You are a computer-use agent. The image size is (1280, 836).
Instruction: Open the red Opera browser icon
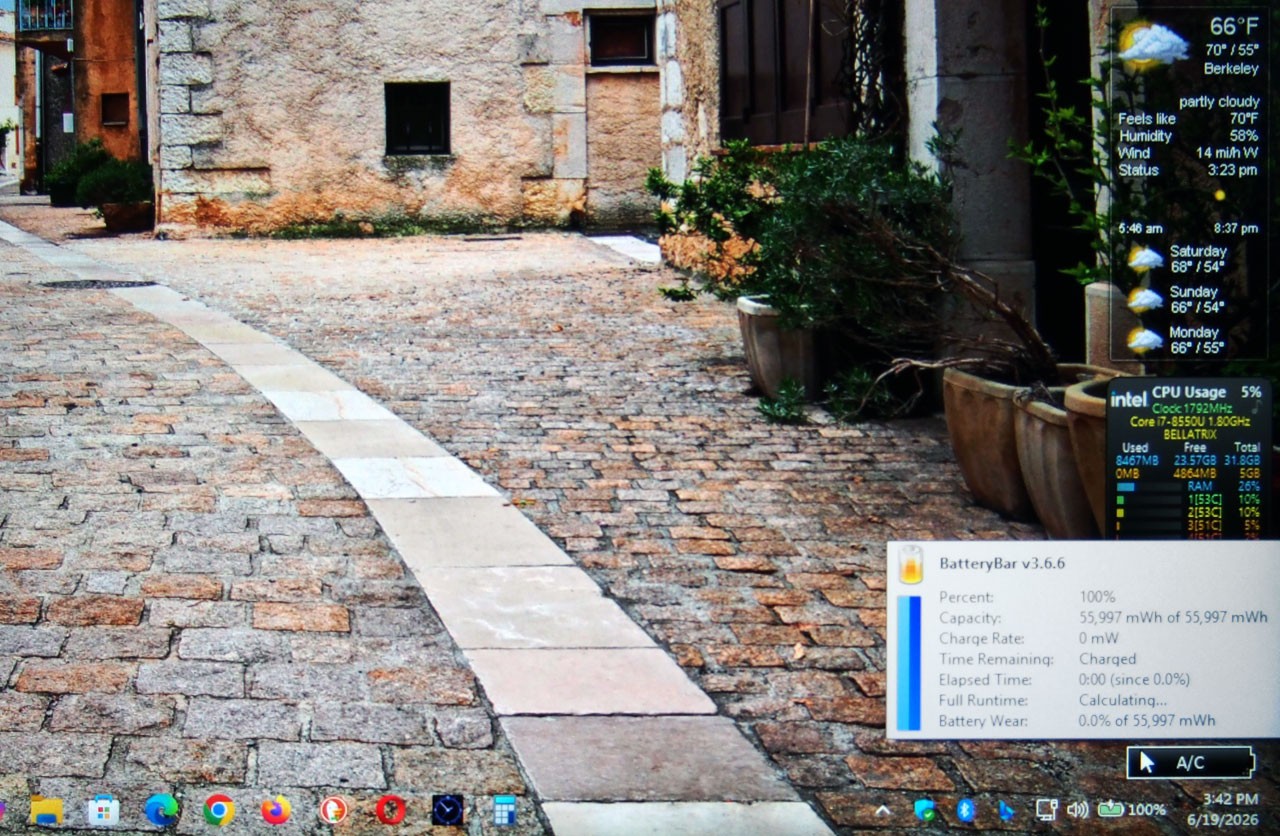click(x=390, y=809)
